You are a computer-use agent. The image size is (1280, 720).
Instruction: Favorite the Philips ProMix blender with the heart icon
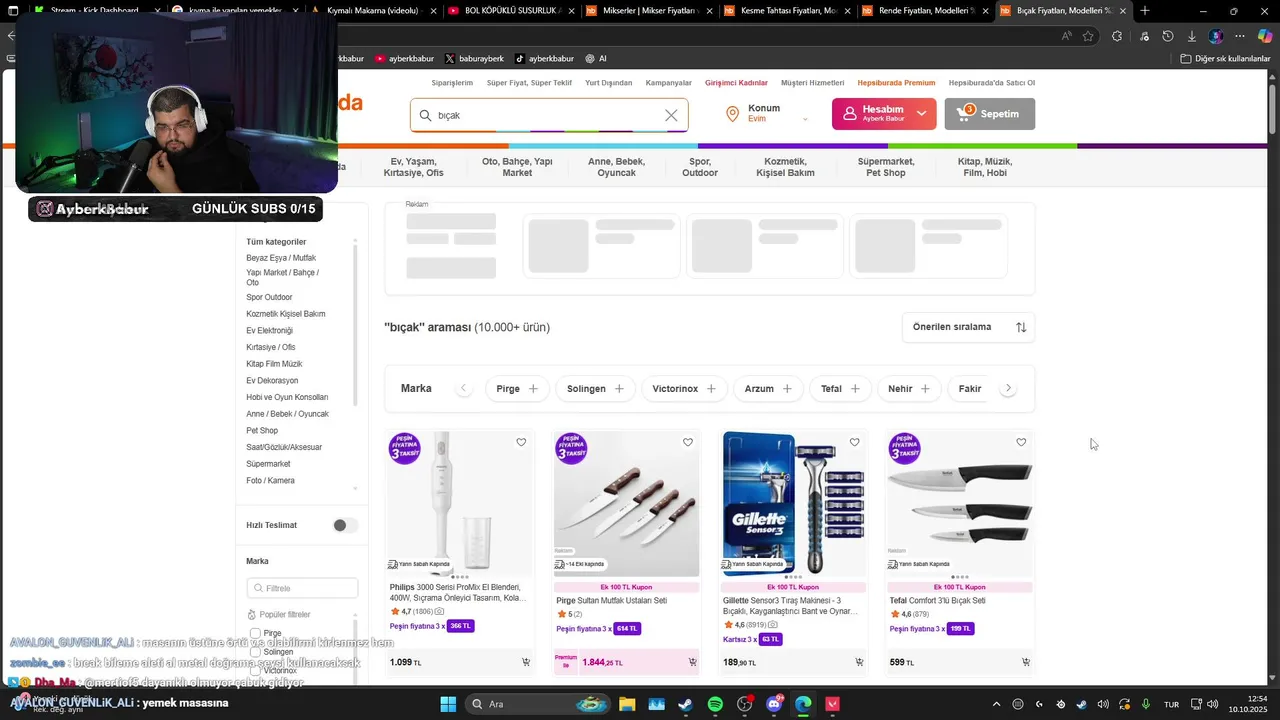[x=521, y=442]
